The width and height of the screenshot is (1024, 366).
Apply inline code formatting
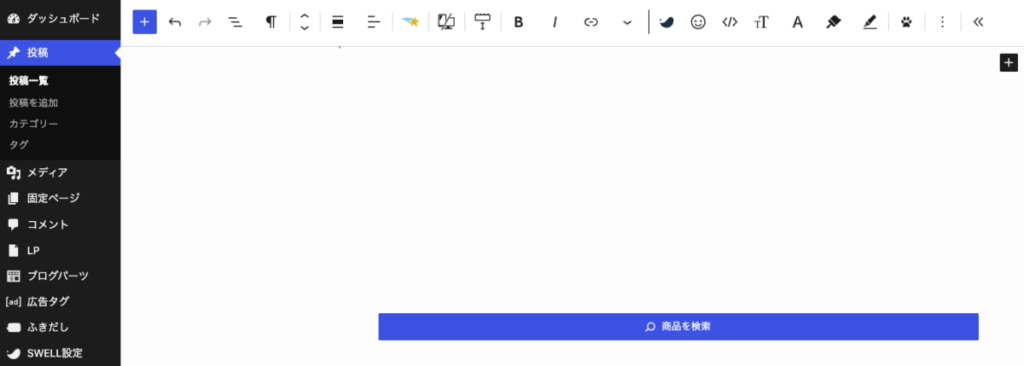click(x=729, y=22)
